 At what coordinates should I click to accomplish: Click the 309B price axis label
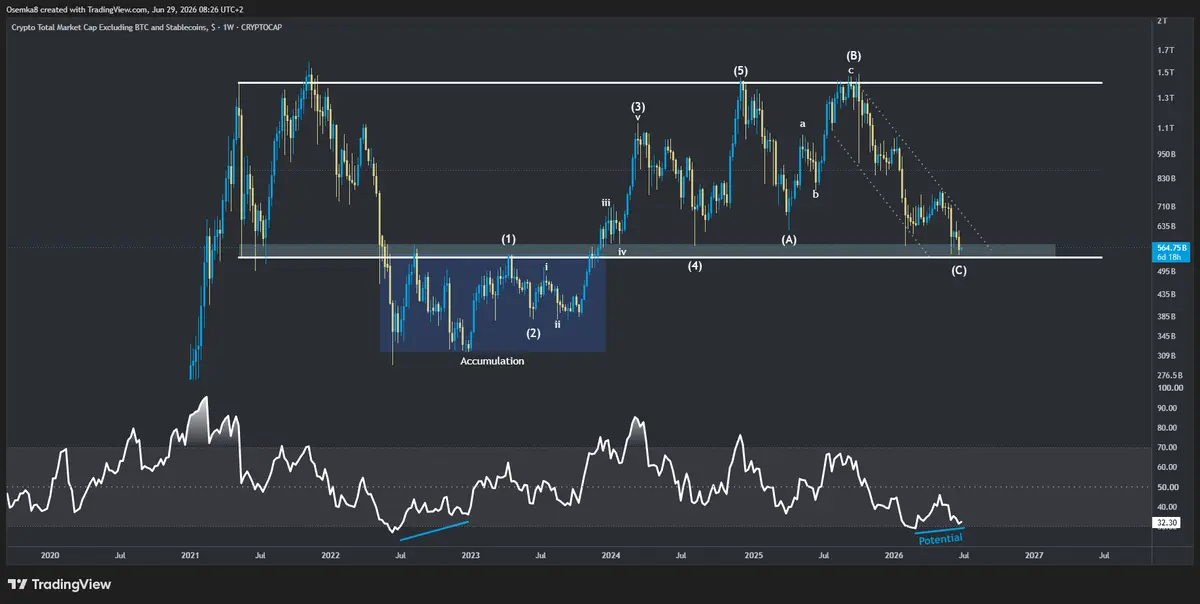[1165, 356]
